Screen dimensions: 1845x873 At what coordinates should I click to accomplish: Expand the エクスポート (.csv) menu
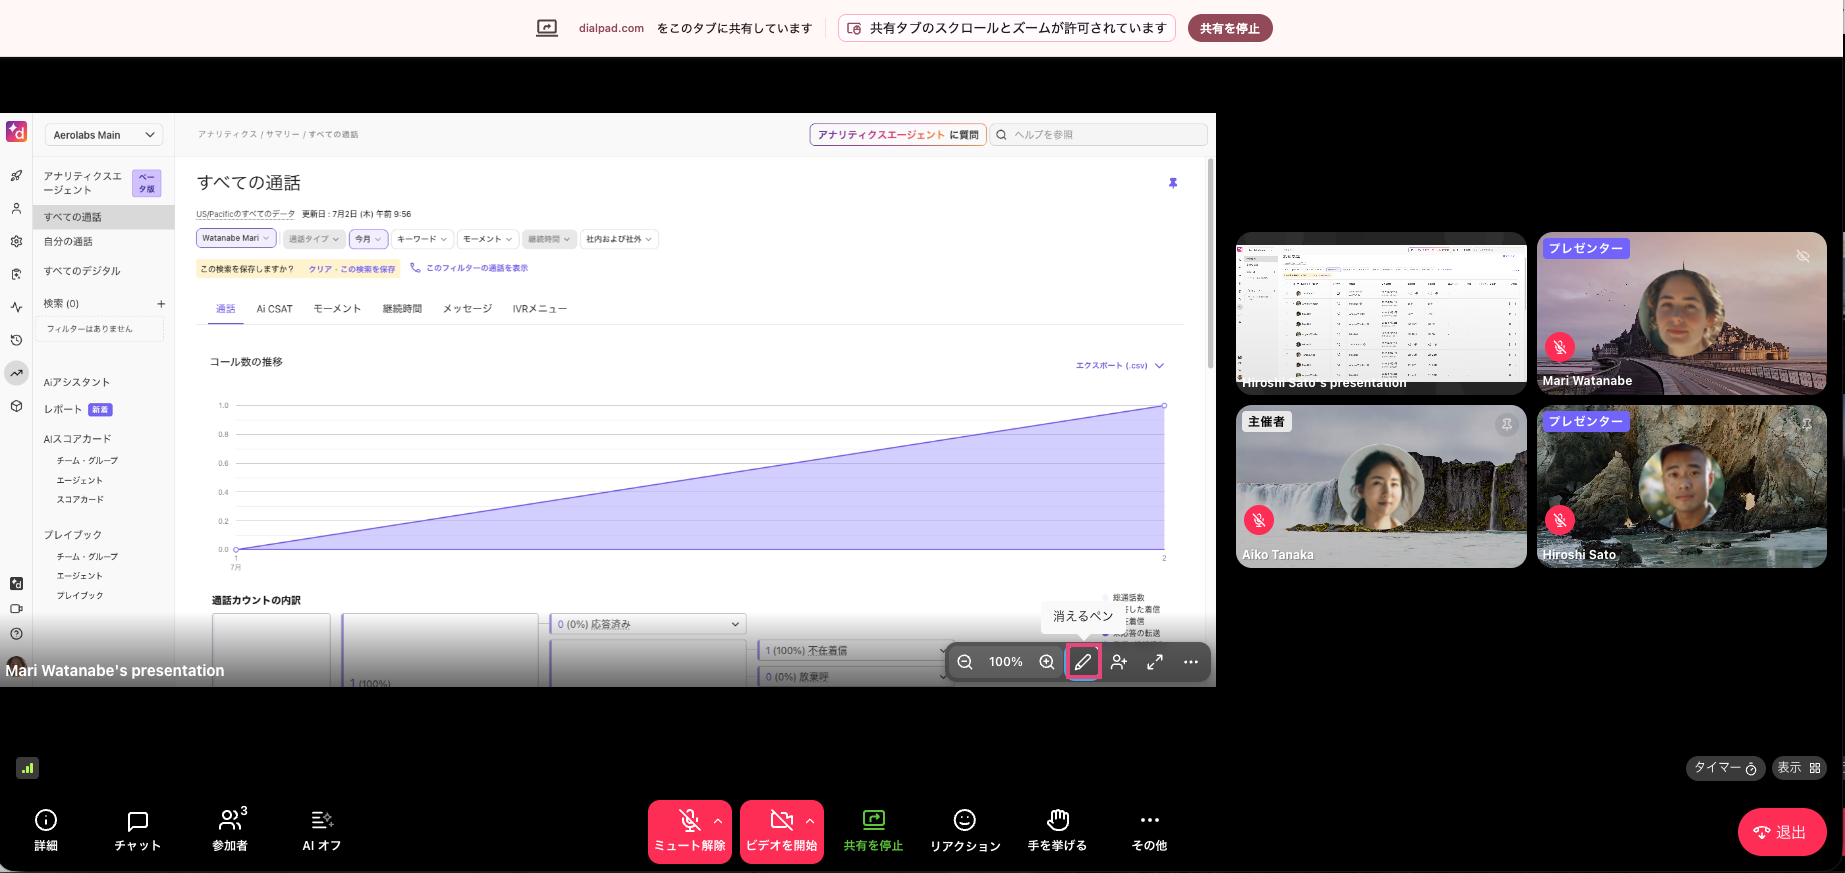[x=1120, y=366]
